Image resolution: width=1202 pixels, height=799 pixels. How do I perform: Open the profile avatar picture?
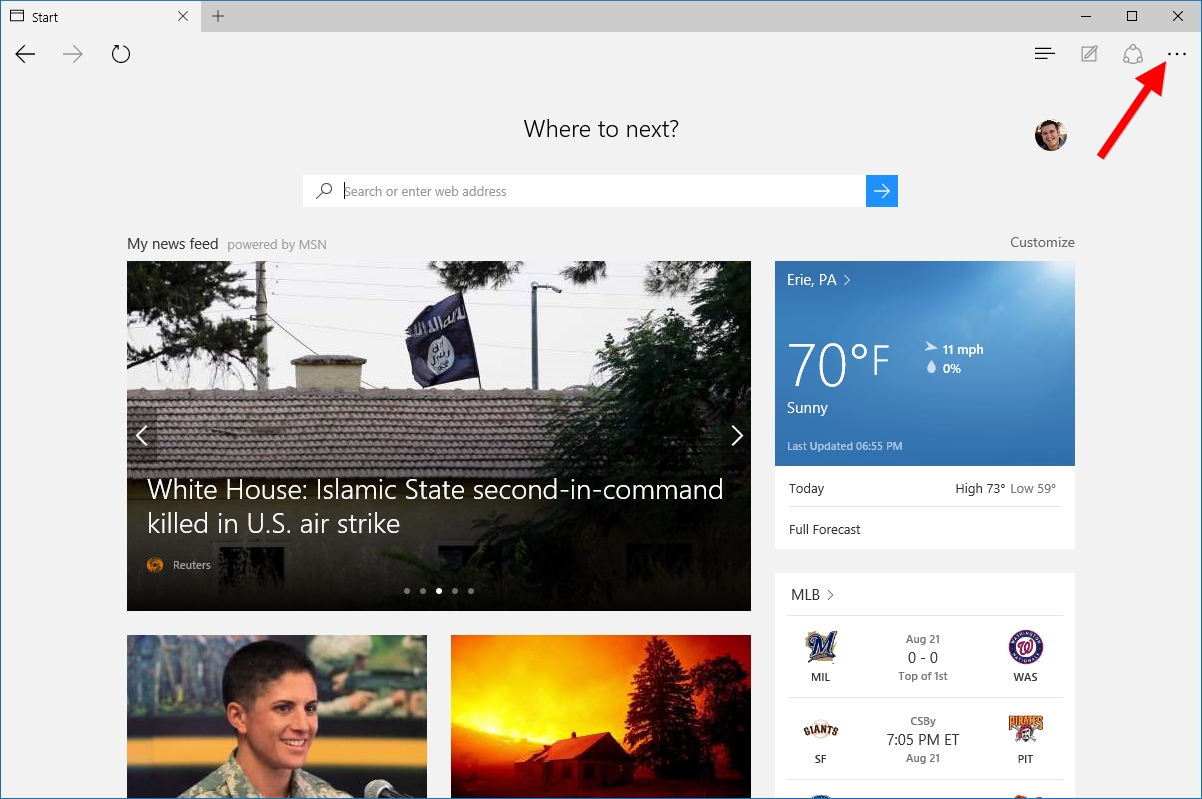[1050, 134]
